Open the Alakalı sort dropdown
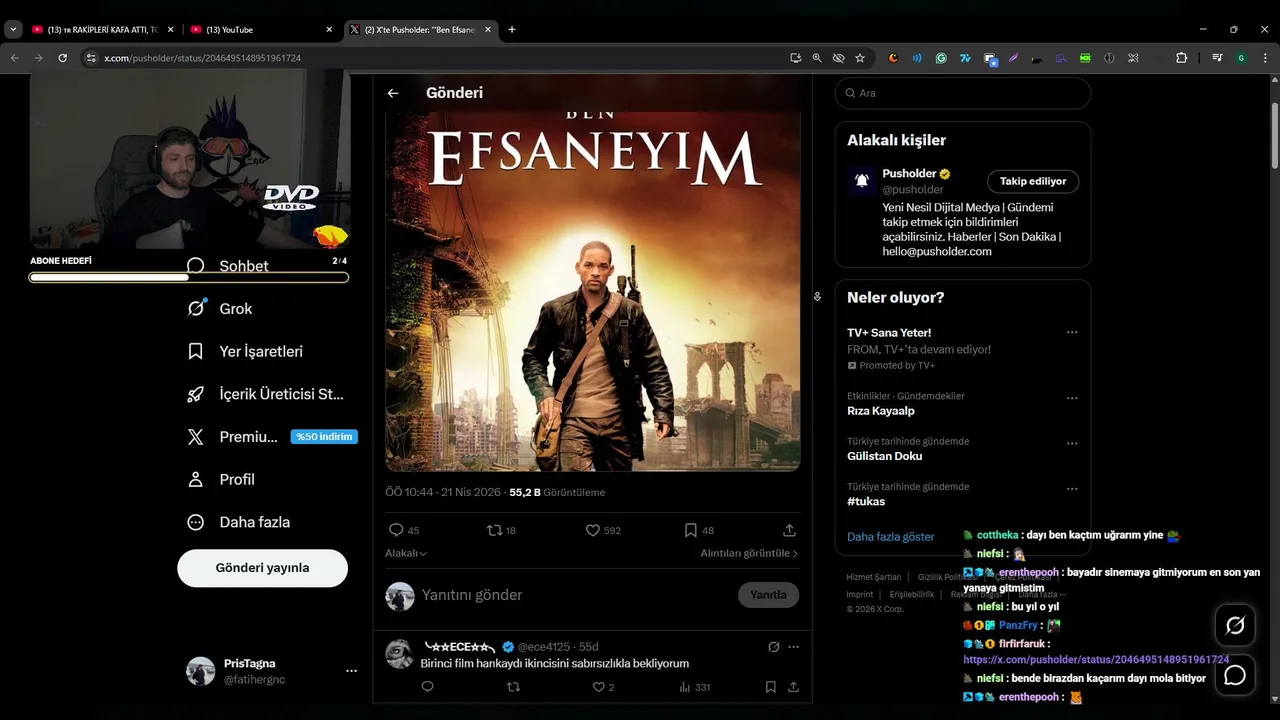 406,553
